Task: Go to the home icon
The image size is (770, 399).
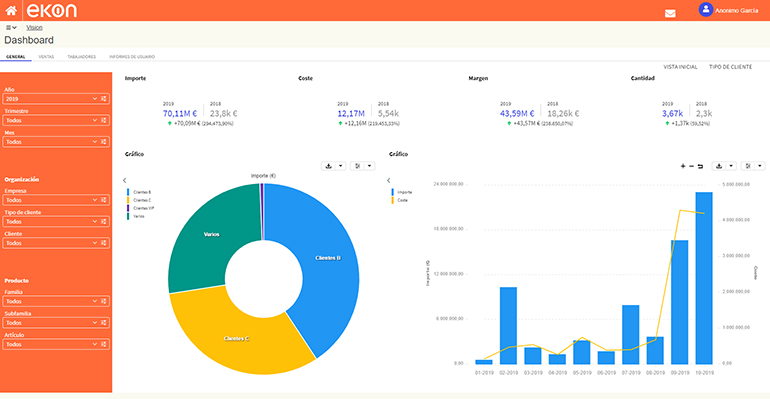Action: coord(11,10)
